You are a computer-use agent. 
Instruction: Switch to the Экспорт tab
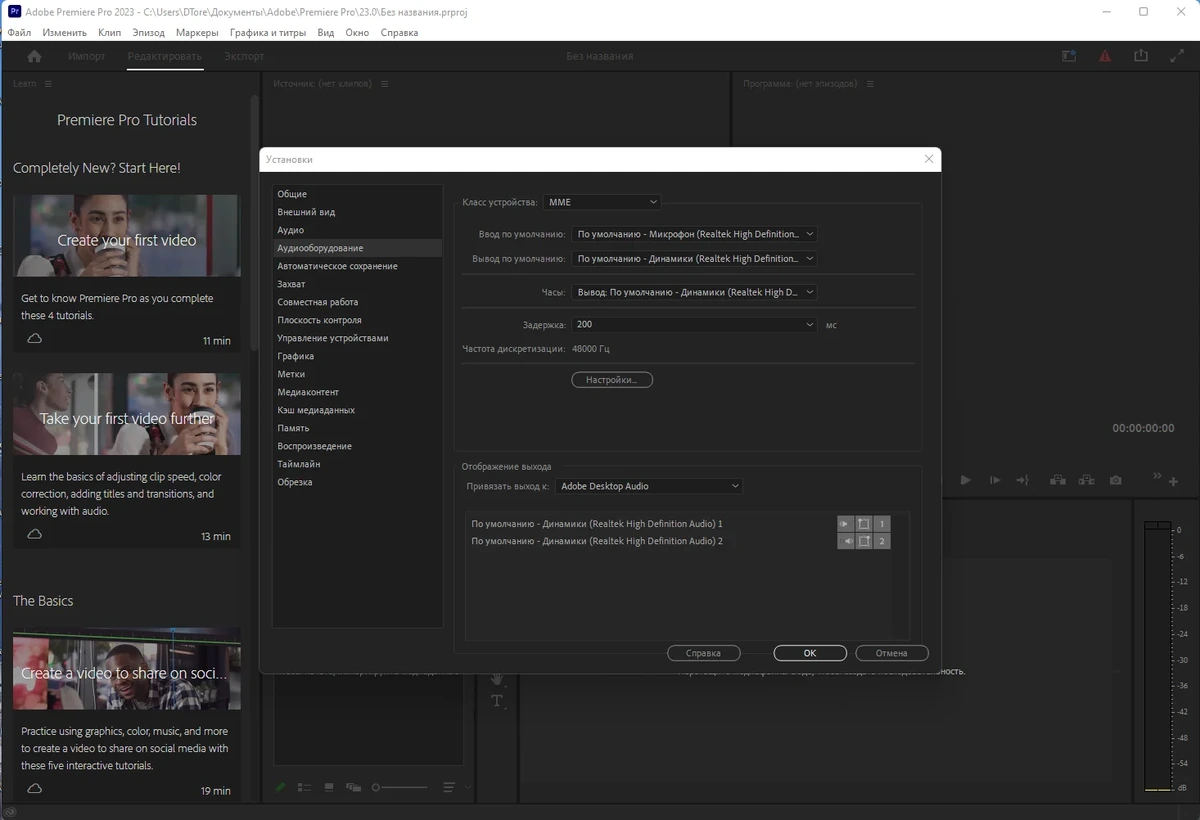(244, 56)
